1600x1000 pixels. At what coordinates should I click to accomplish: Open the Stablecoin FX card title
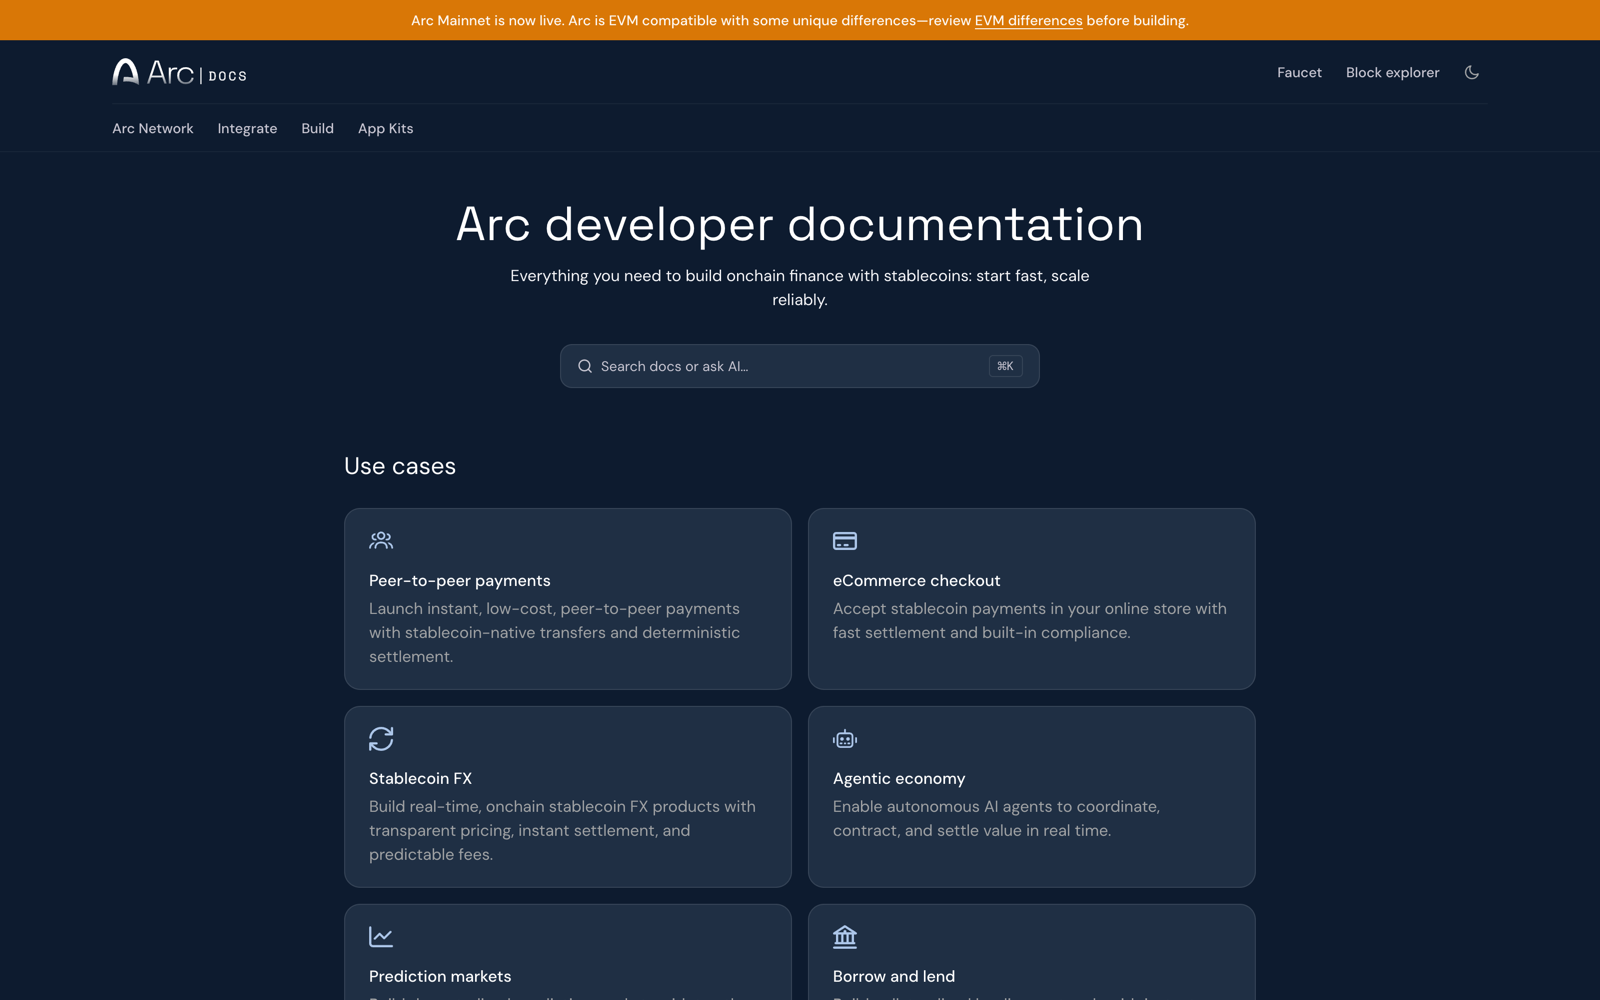[420, 778]
